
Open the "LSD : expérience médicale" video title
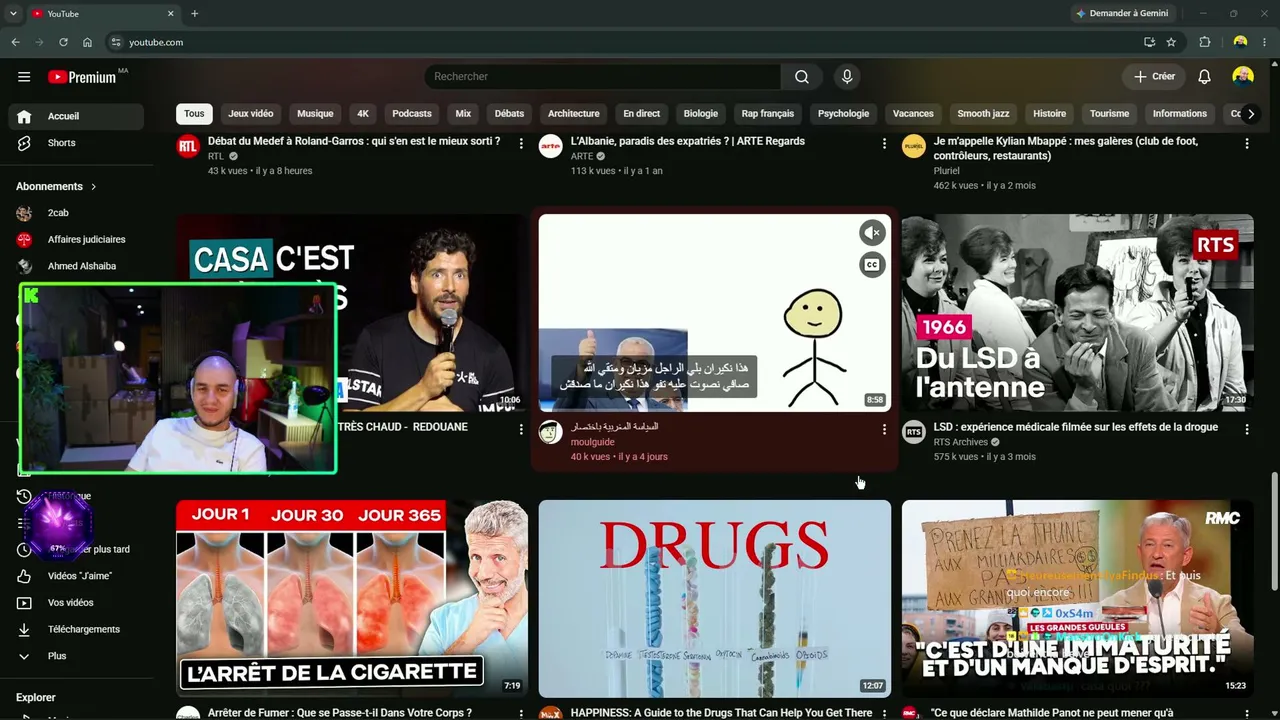(1076, 427)
